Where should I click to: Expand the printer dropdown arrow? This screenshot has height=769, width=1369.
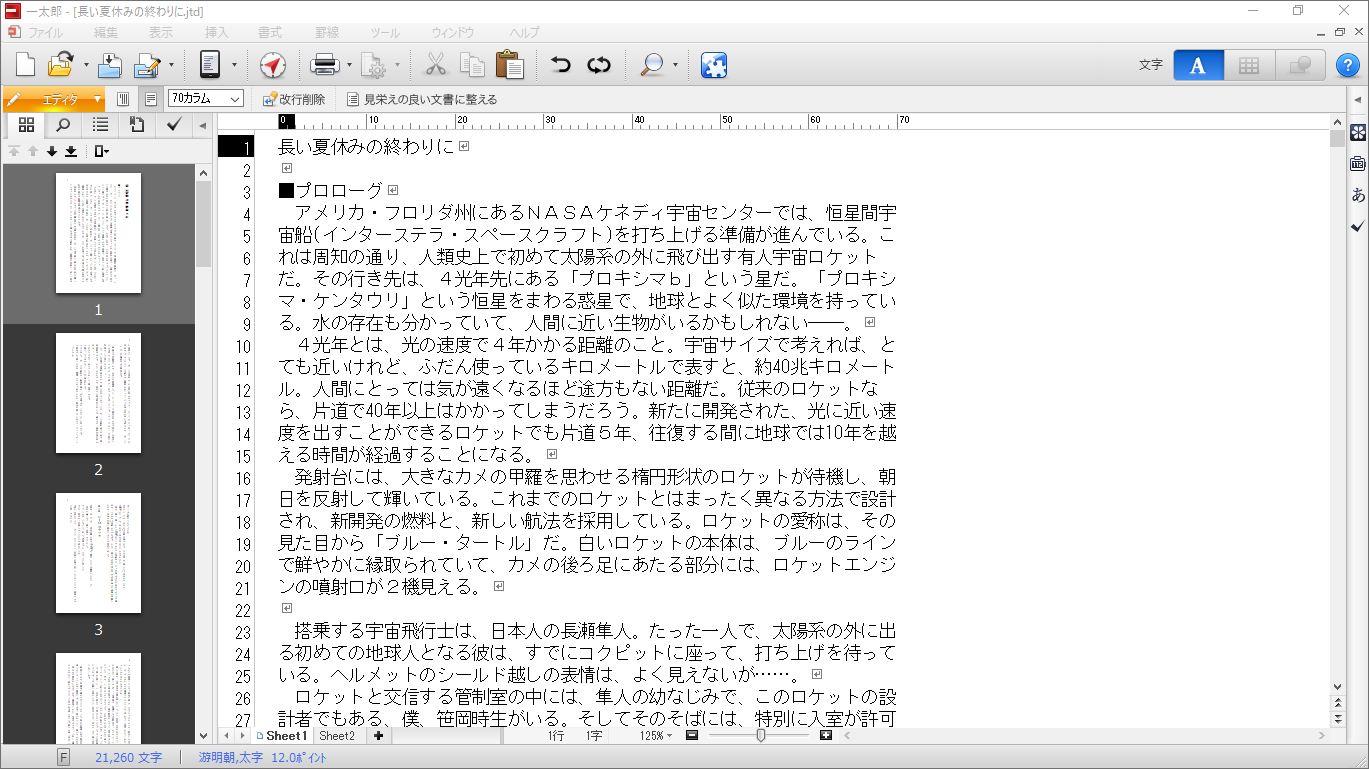349,65
